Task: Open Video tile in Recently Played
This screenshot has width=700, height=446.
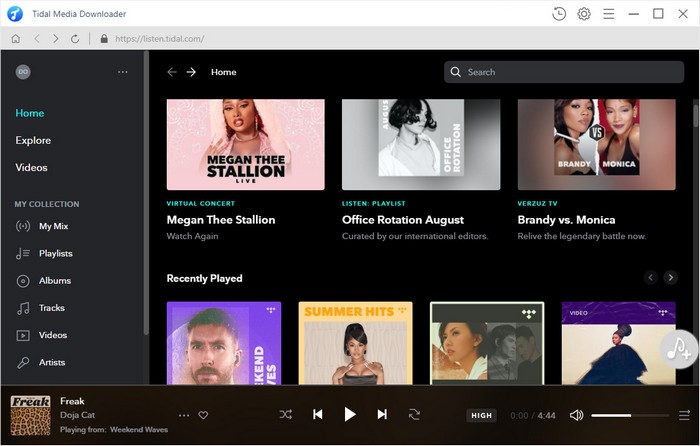Action: pos(618,343)
